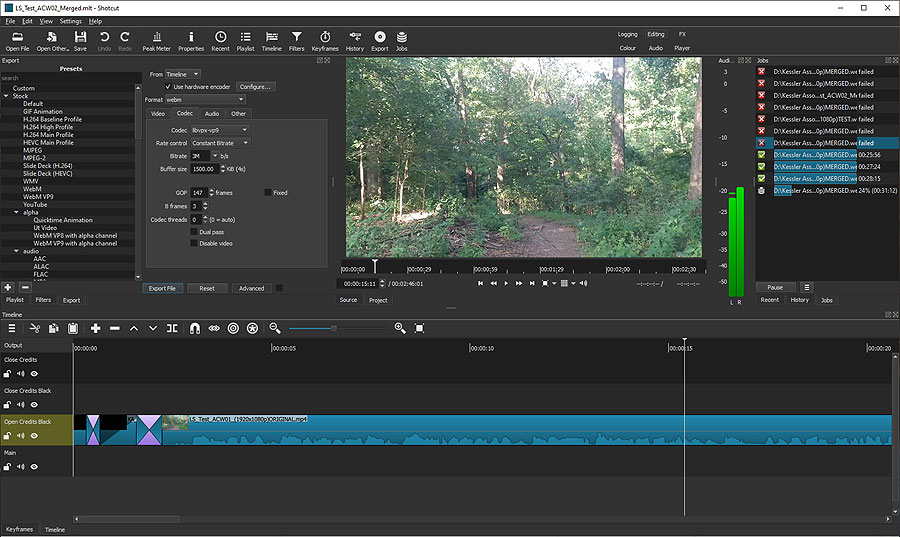Open the Rate control dropdown
Viewport: 900px width, 537px height.
coord(220,143)
